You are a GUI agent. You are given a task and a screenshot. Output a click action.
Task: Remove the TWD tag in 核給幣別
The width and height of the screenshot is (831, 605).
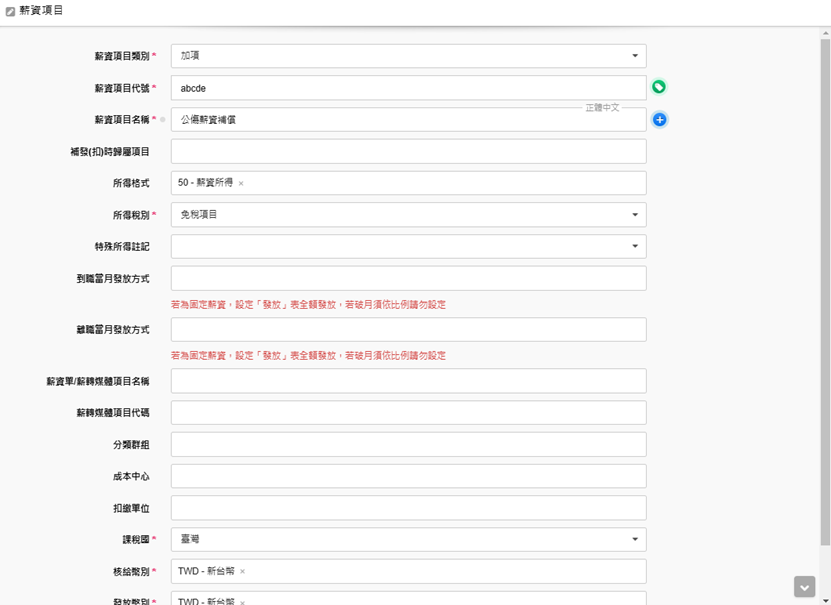(242, 572)
